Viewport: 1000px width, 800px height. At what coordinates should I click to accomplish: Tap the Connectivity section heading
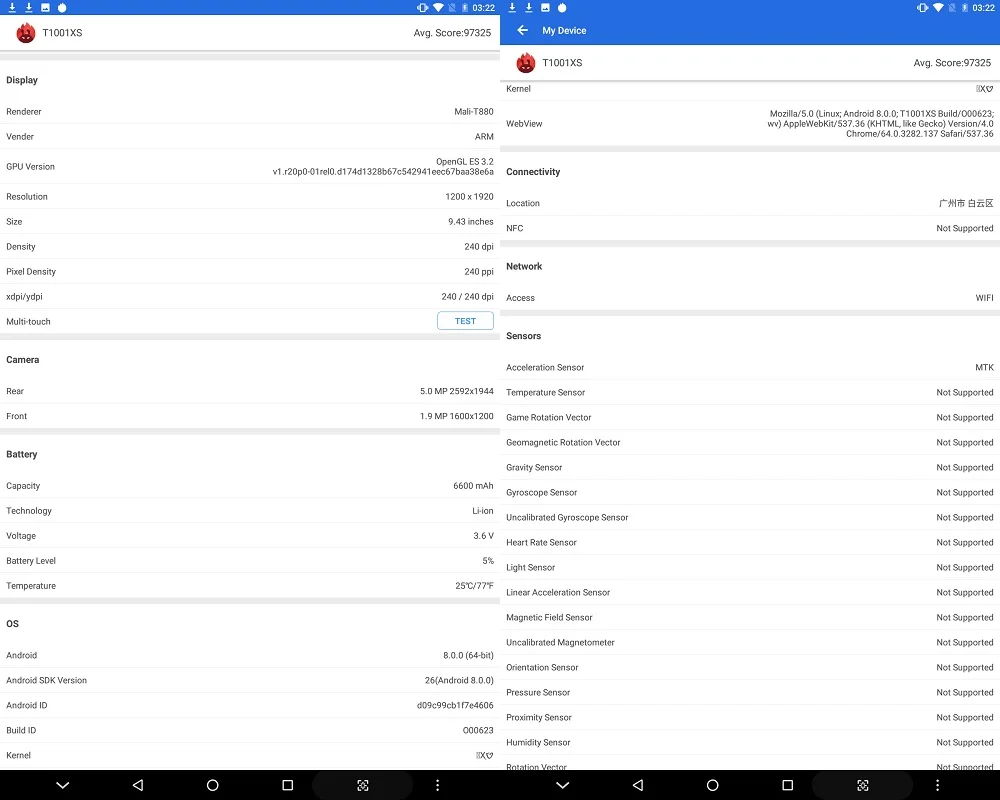click(x=533, y=172)
